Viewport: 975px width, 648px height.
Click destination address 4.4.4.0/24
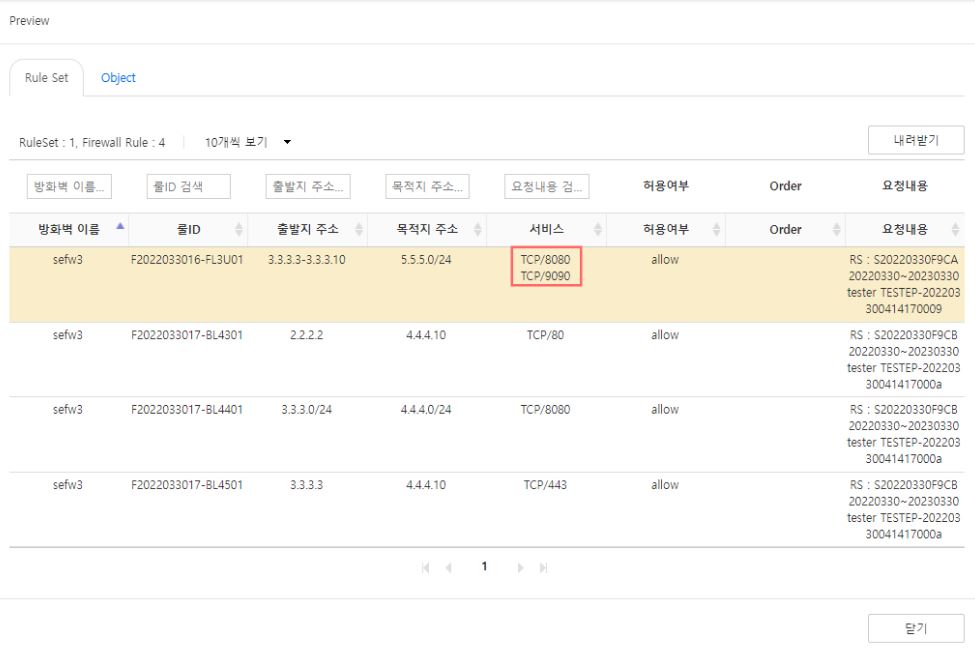426,410
